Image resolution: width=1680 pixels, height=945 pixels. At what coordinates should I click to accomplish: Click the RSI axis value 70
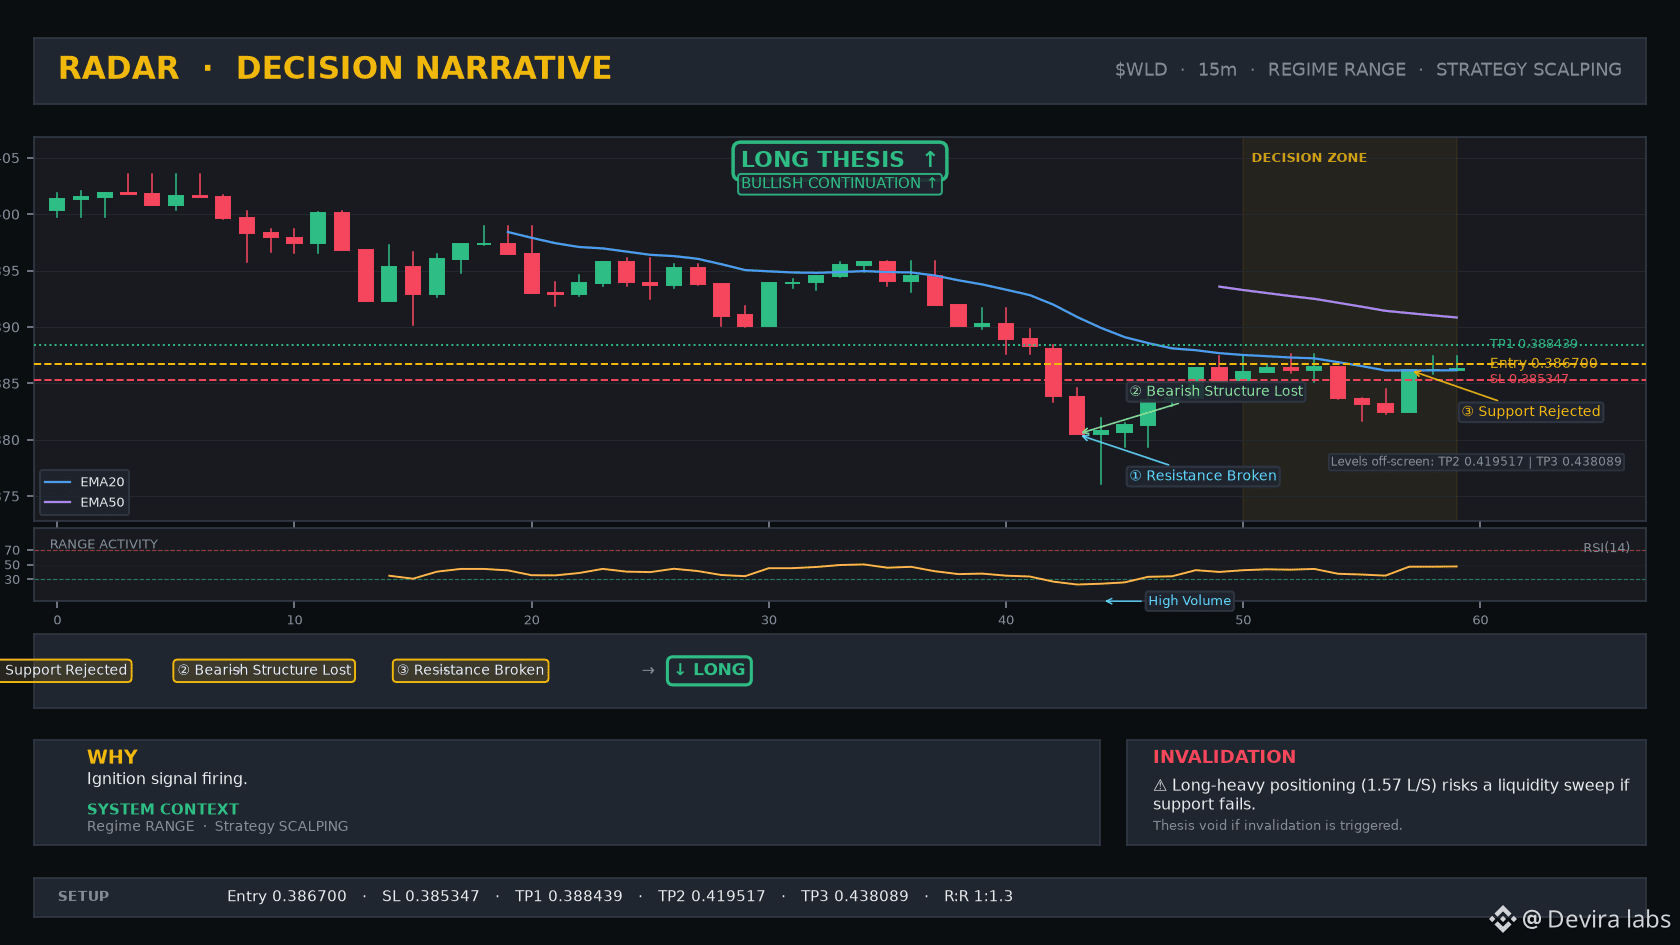[x=12, y=550]
